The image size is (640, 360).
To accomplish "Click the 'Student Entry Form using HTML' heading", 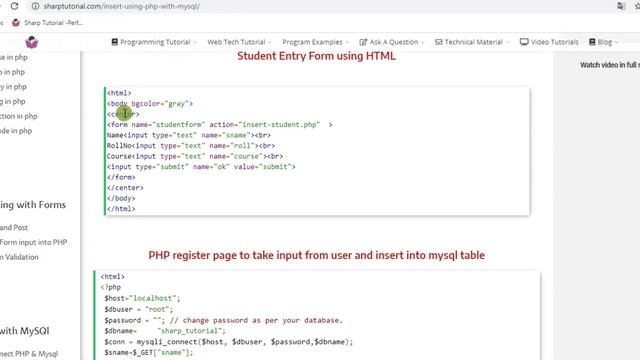I will [316, 56].
